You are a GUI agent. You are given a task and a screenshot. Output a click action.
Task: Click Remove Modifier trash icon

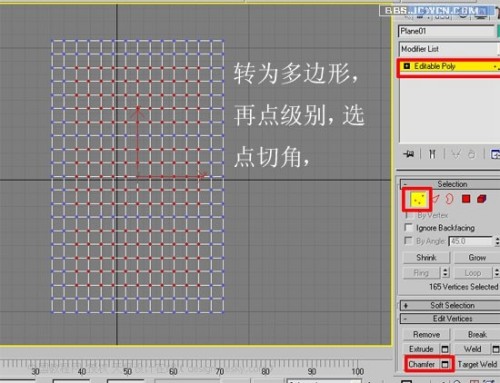(471, 154)
